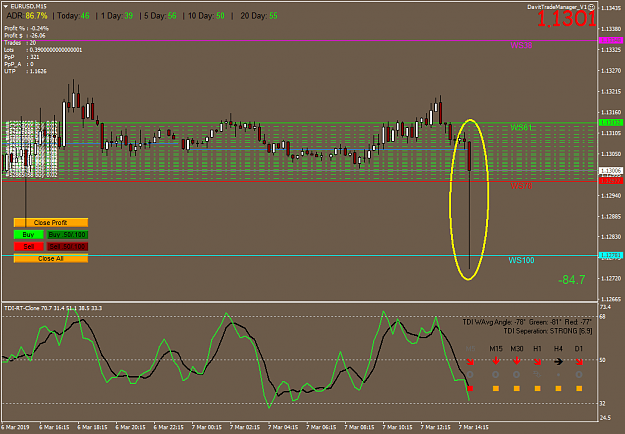
Task: Click the orange square under D1
Action: pos(579,388)
